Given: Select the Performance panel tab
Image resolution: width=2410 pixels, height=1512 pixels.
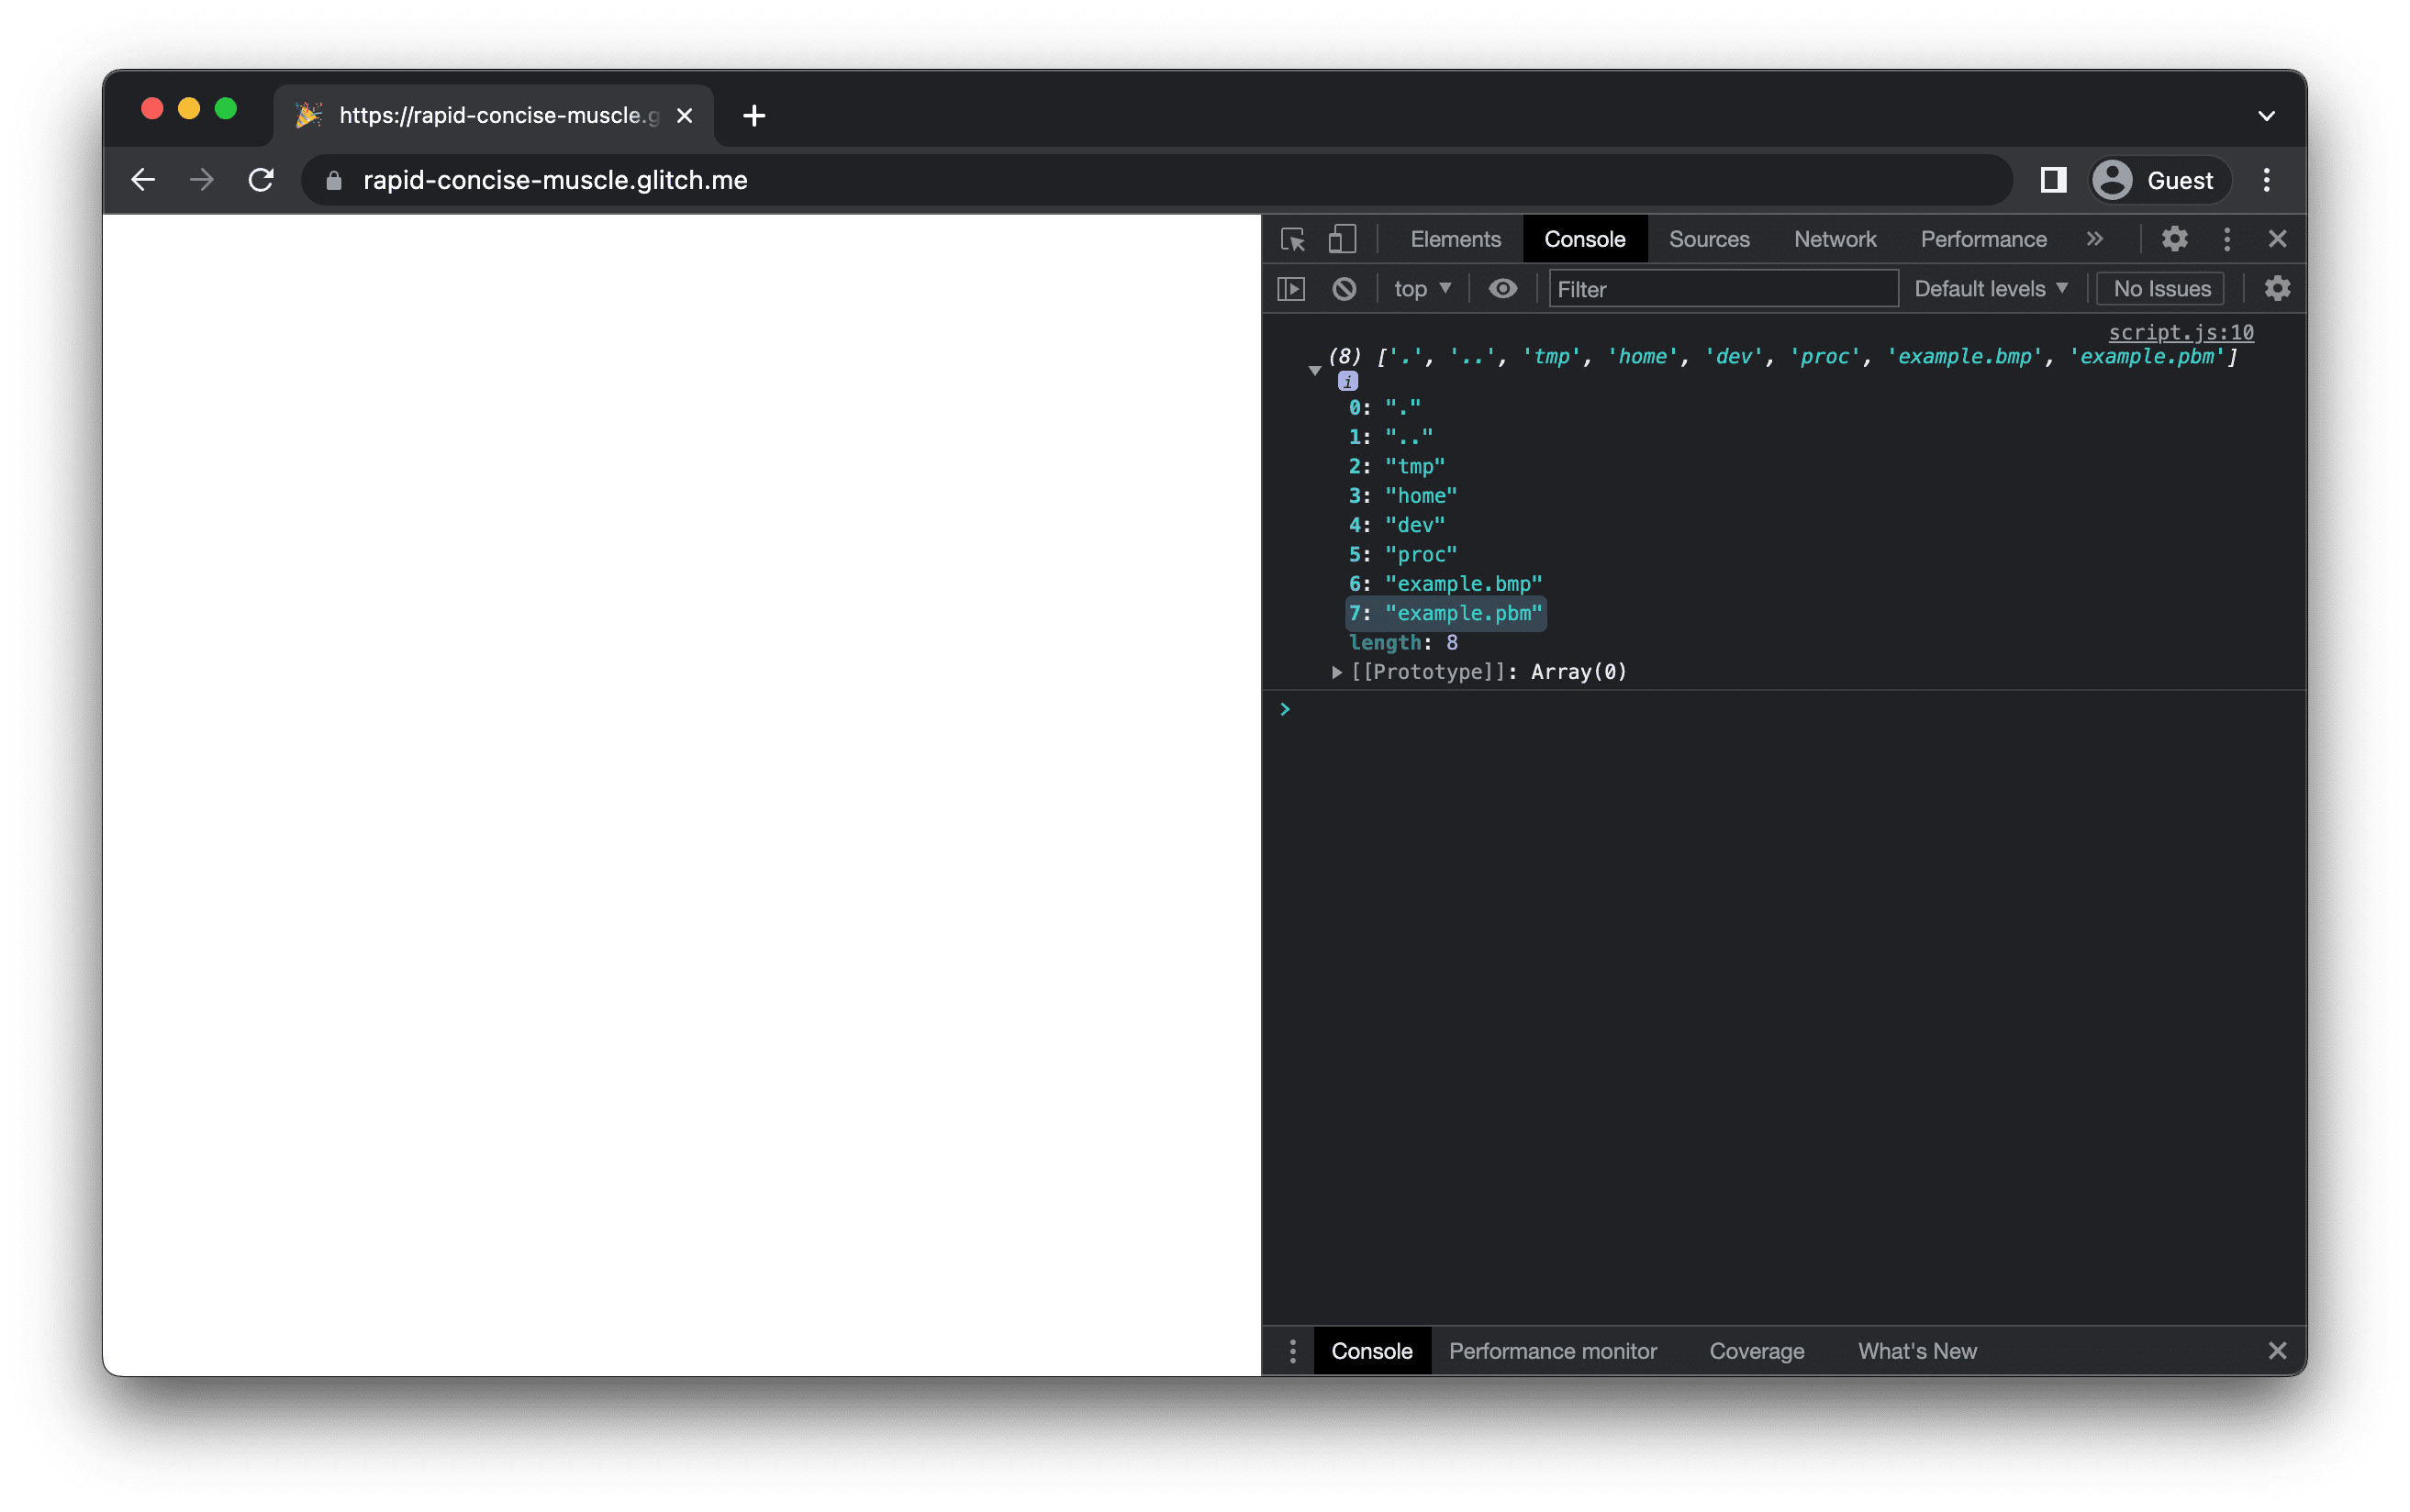Looking at the screenshot, I should 1983,239.
